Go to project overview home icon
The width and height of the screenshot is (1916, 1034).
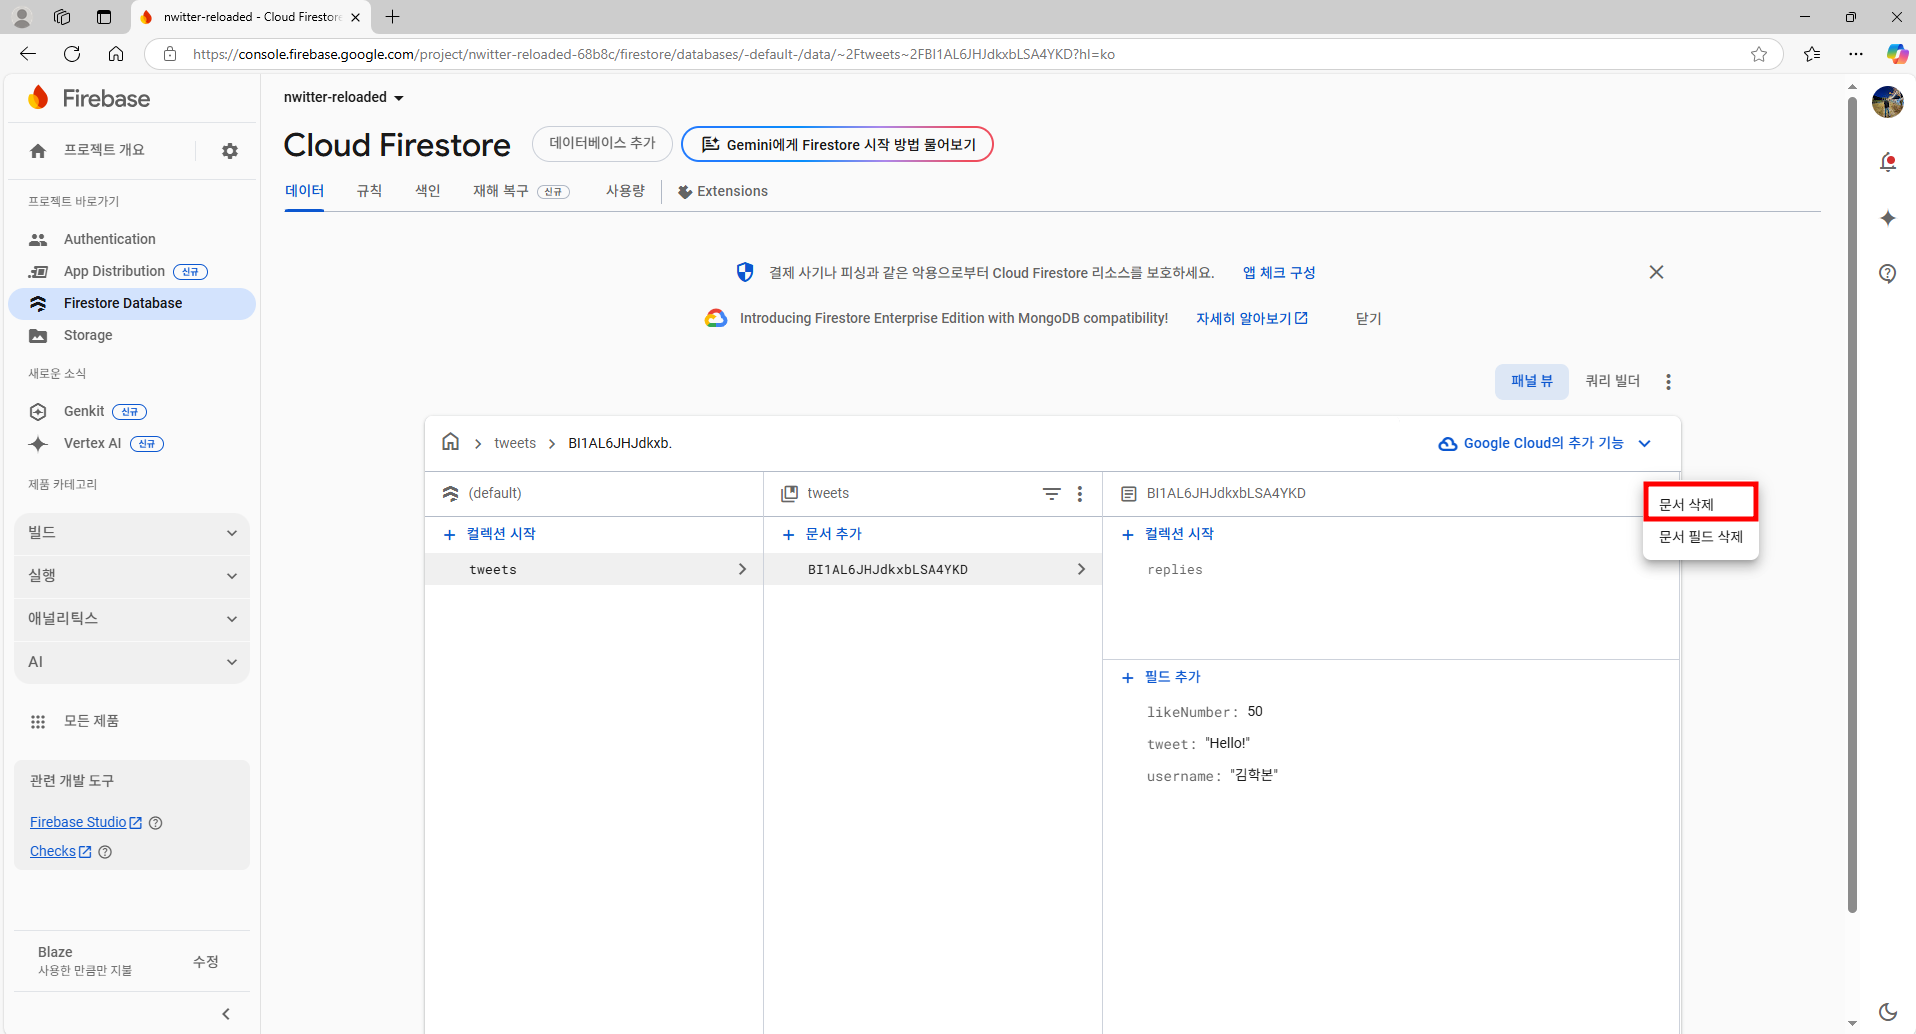click(x=38, y=151)
